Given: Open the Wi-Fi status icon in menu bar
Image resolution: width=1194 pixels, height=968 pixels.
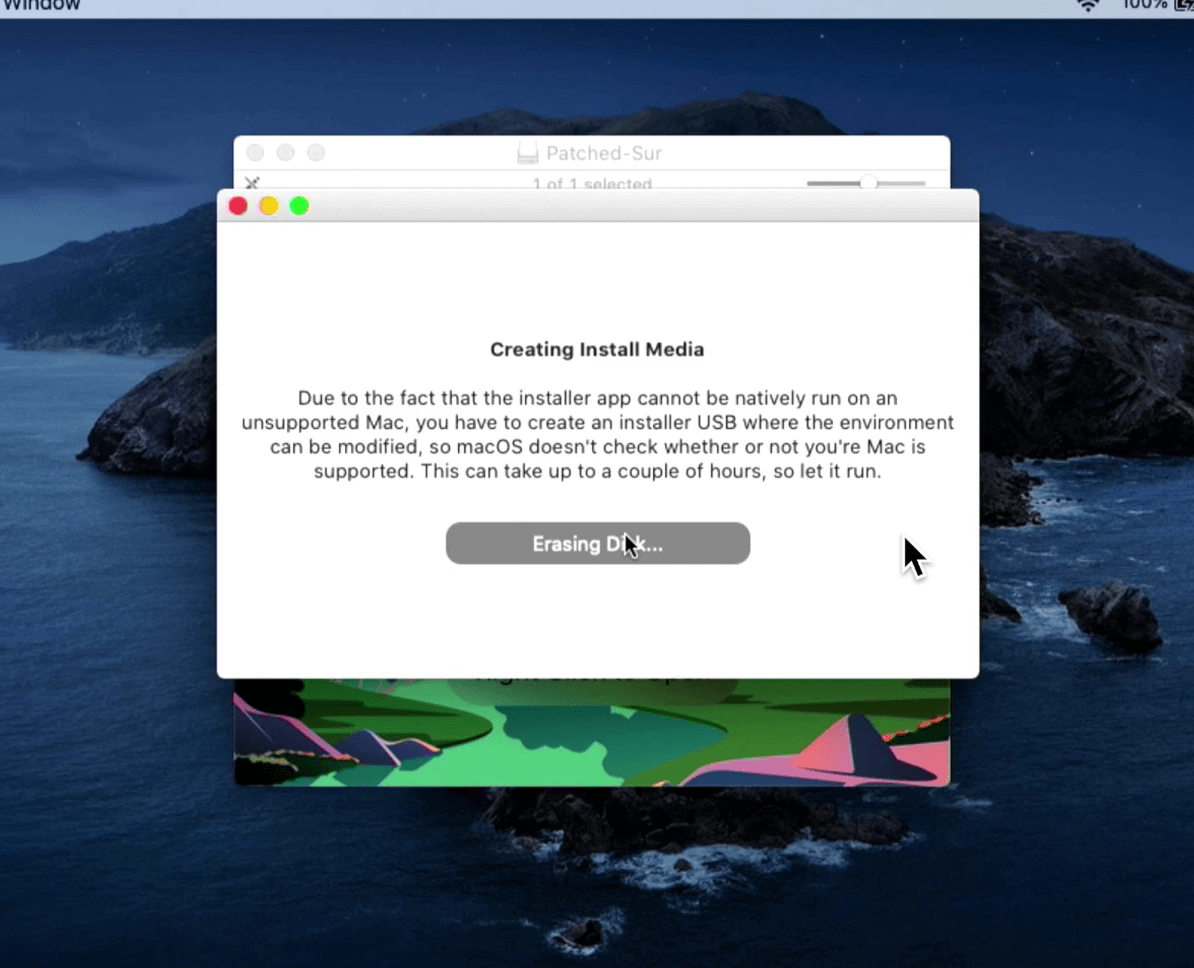Looking at the screenshot, I should [1088, 5].
